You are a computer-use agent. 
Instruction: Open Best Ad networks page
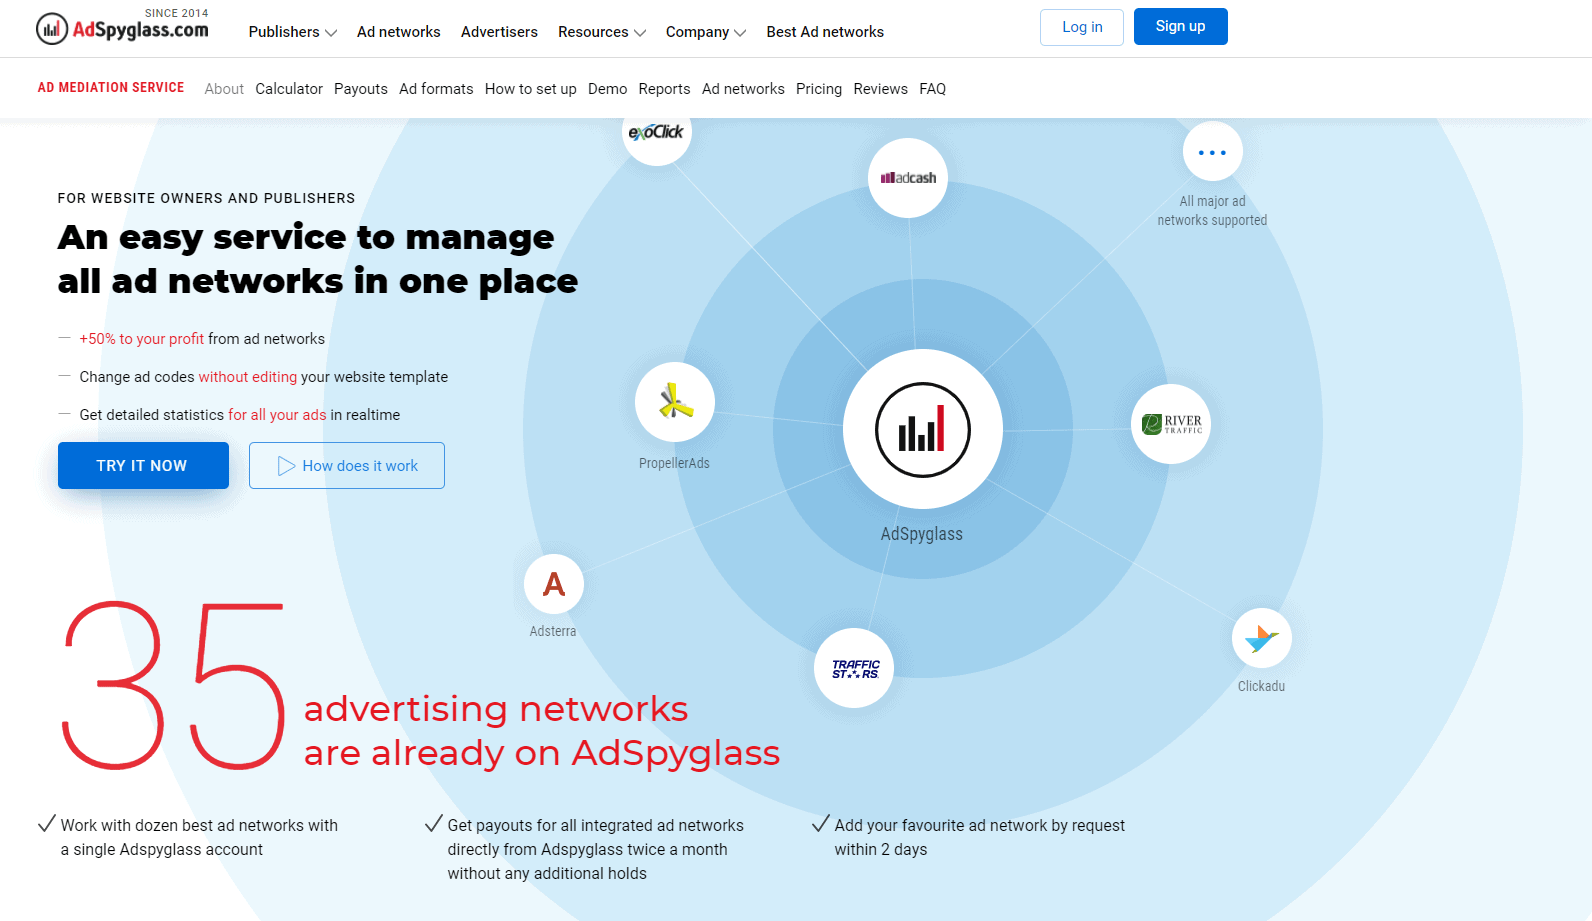pyautogui.click(x=825, y=32)
